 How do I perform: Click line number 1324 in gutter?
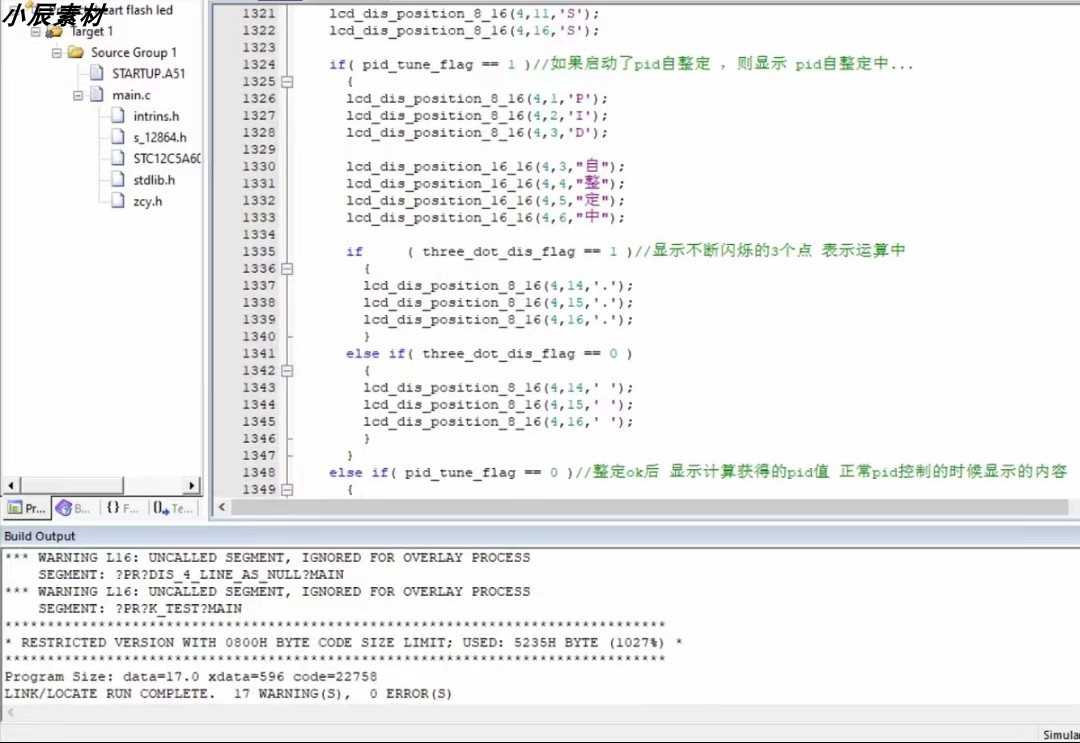pos(258,65)
